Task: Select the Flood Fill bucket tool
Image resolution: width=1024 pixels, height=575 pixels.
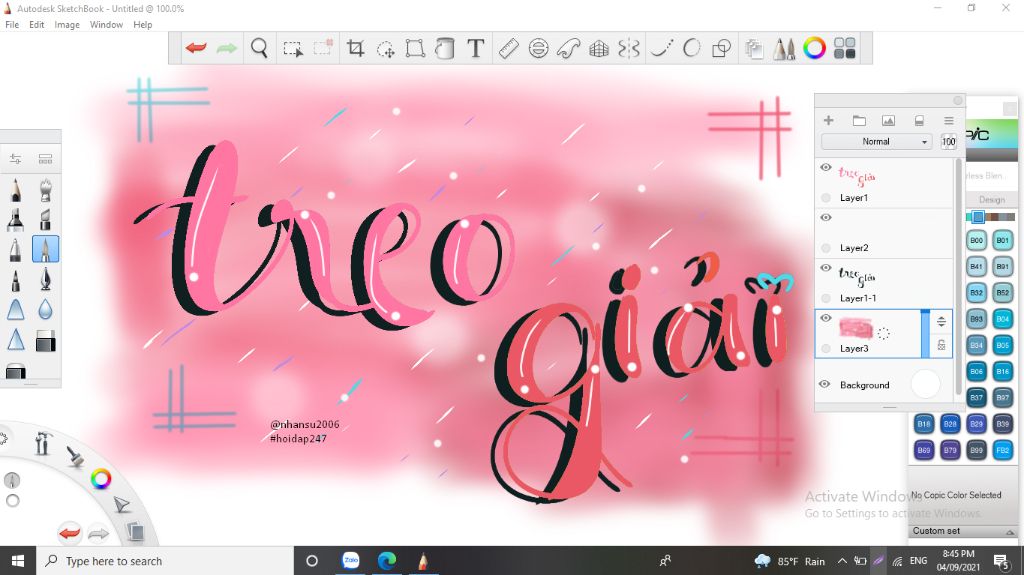Action: [445, 48]
